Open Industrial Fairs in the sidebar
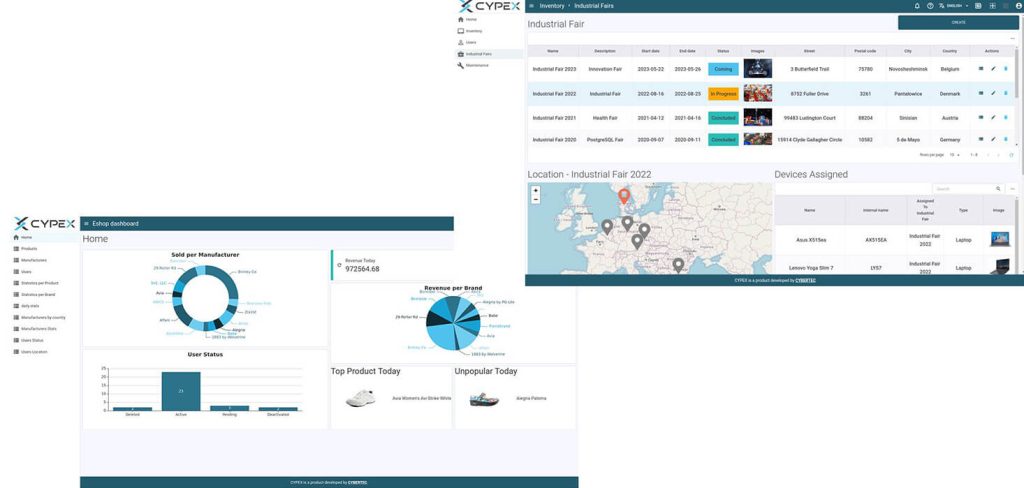Image resolution: width=1024 pixels, height=488 pixels. (x=479, y=54)
